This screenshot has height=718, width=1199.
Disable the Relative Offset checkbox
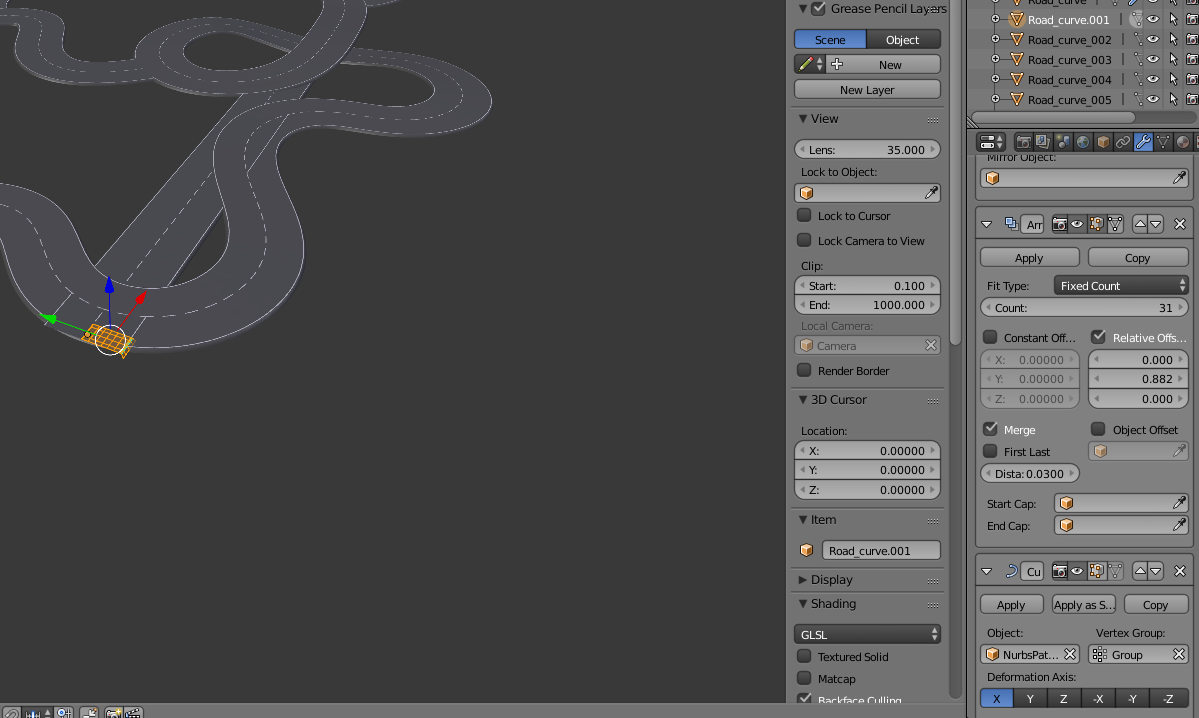[x=1099, y=337]
